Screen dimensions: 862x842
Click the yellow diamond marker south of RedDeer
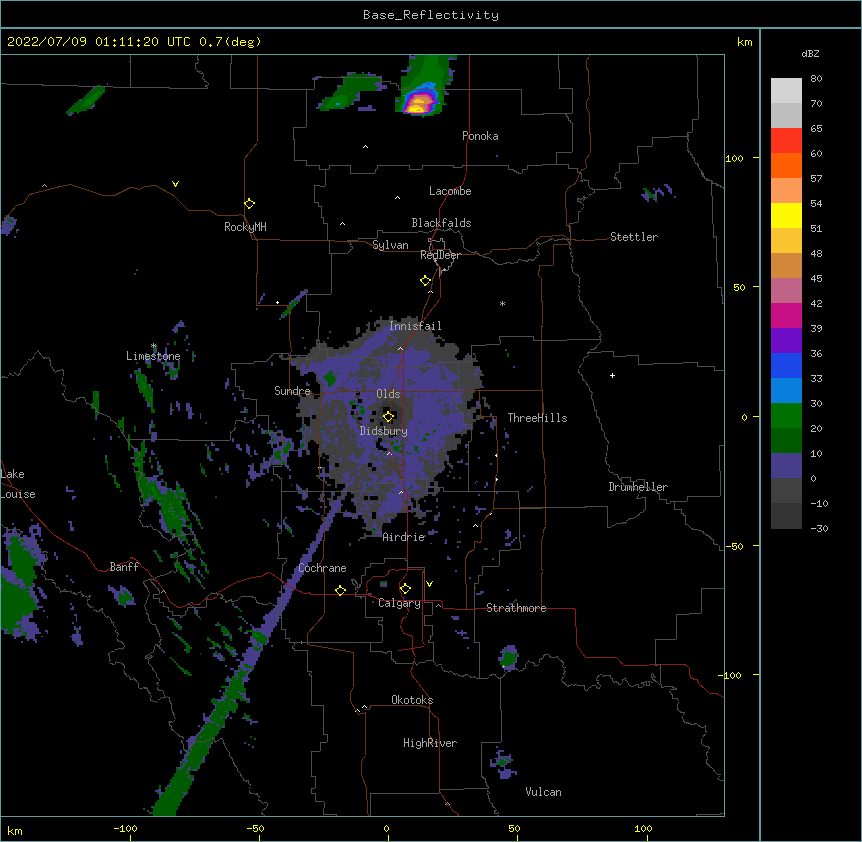pyautogui.click(x=425, y=281)
